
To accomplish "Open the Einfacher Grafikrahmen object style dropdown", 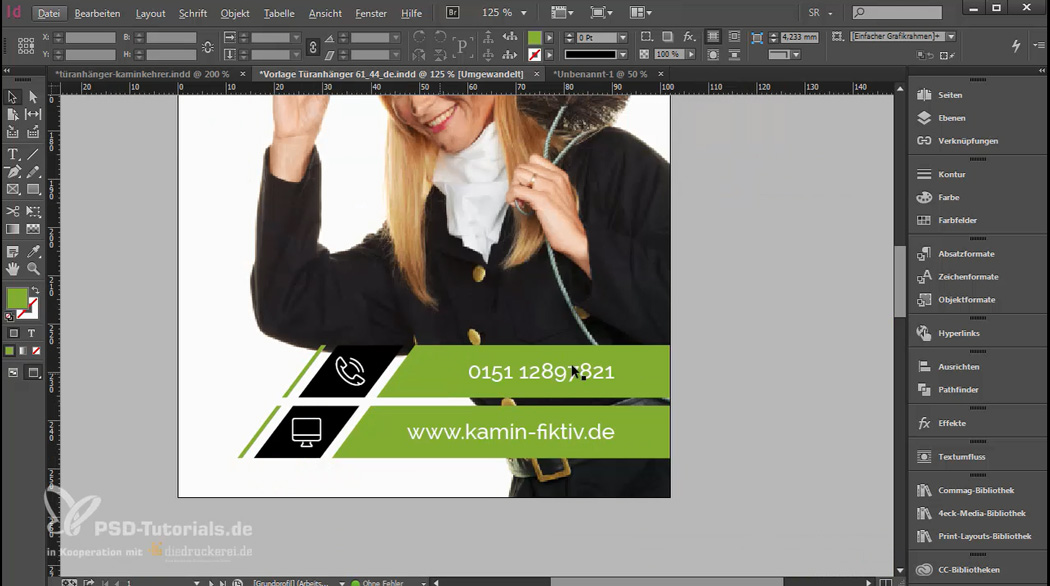I will pyautogui.click(x=951, y=36).
